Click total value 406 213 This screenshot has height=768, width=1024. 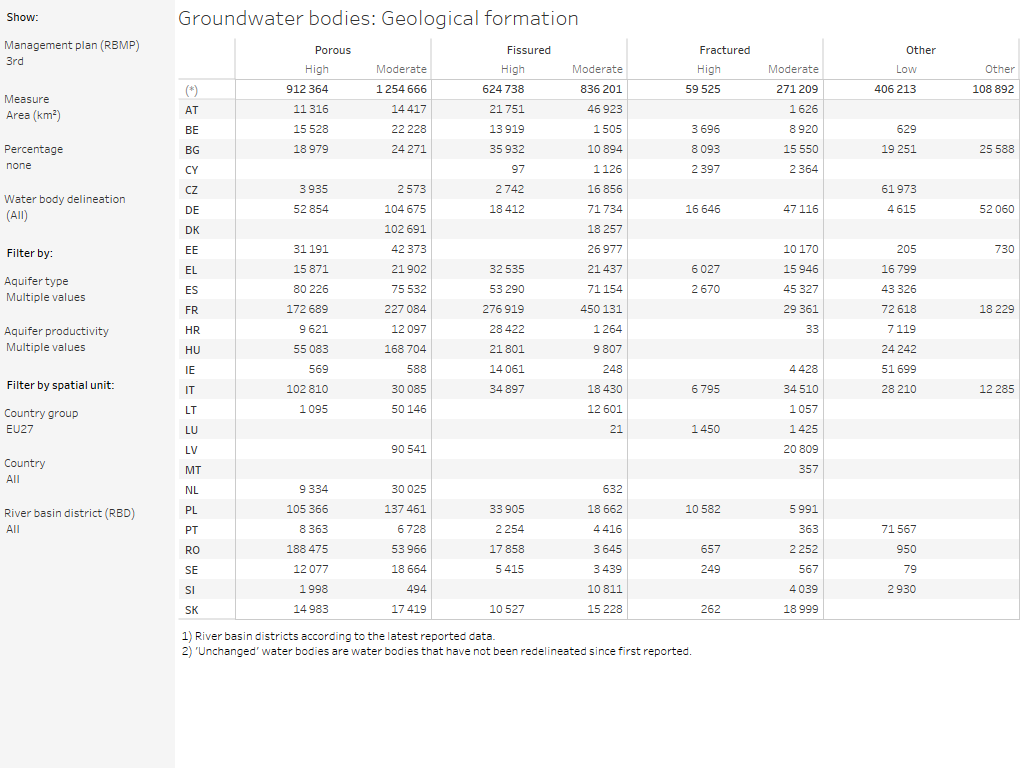point(895,89)
